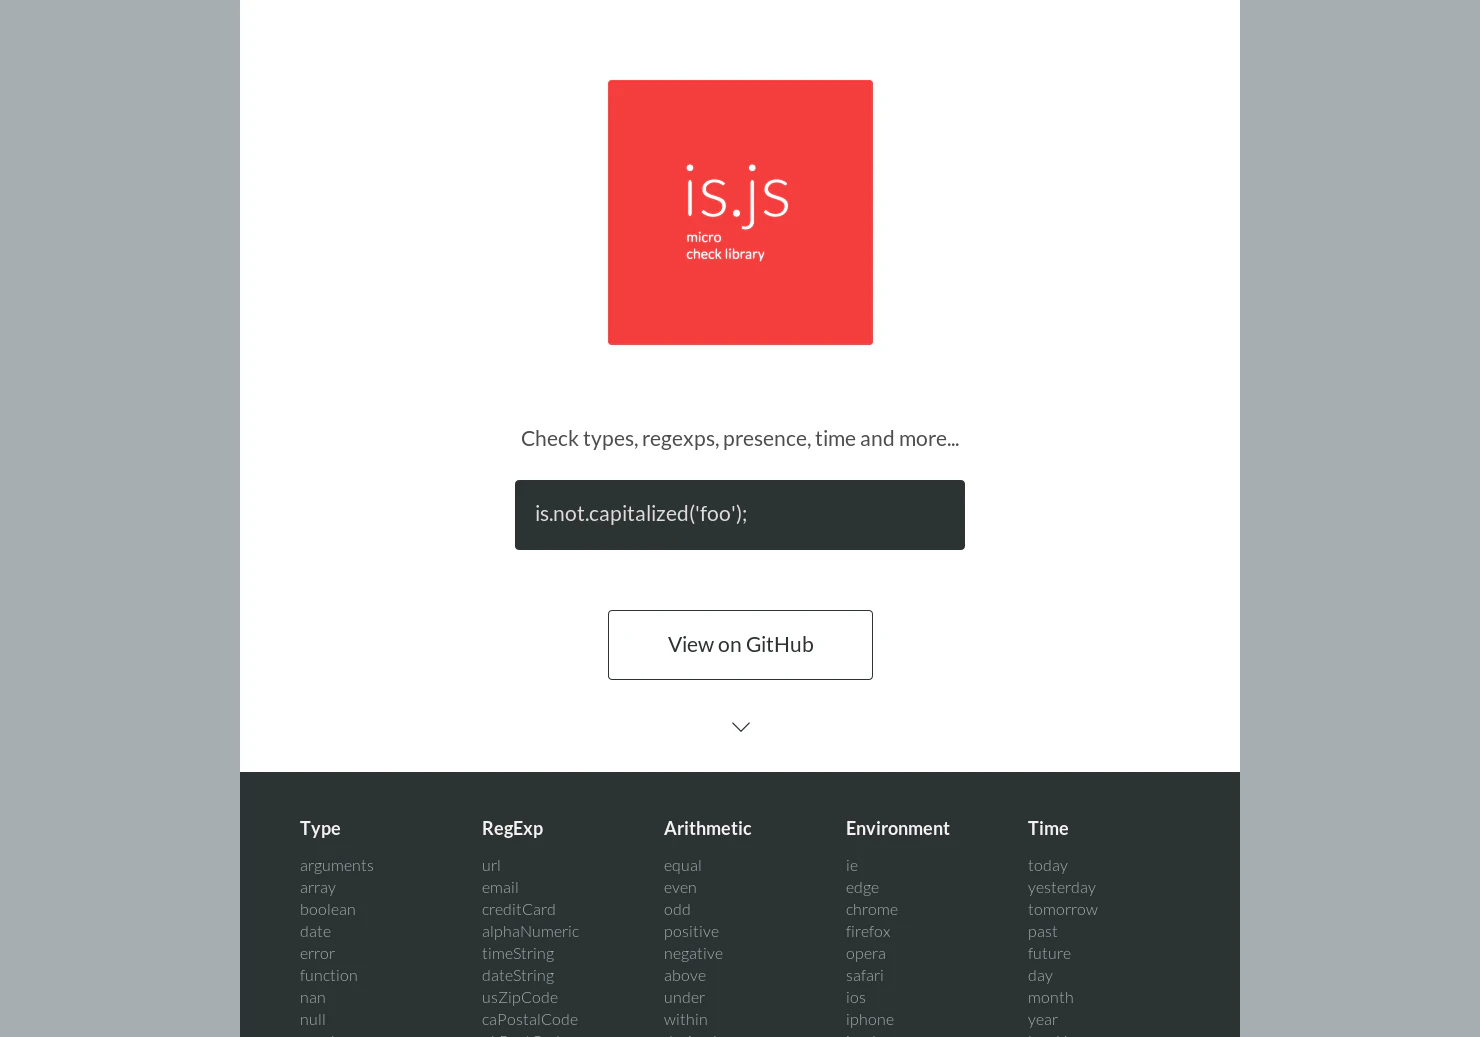Image resolution: width=1480 pixels, height=1037 pixels.
Task: Go to the within check
Action: (x=686, y=1020)
